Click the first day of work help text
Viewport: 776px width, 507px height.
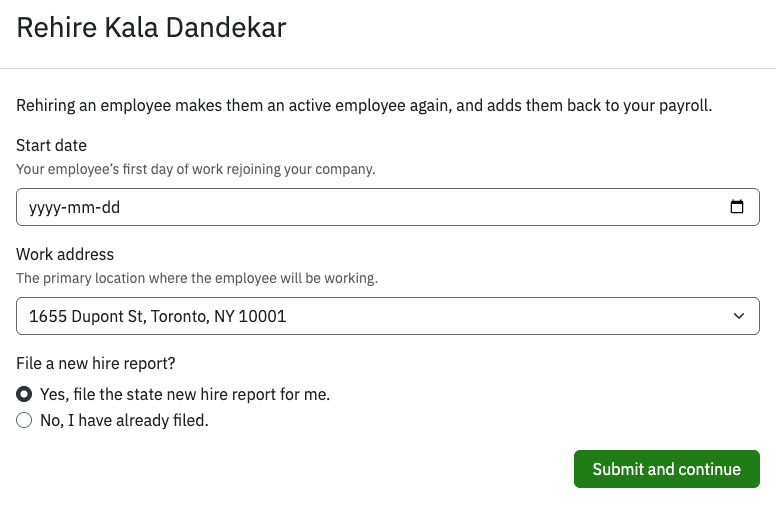tap(196, 170)
